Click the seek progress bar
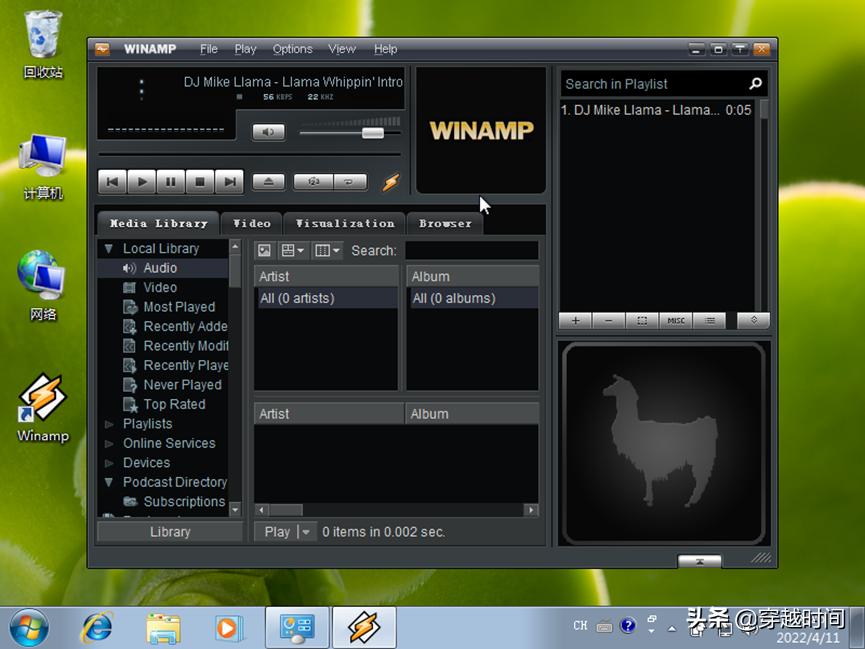Viewport: 865px width, 649px height. (x=249, y=155)
